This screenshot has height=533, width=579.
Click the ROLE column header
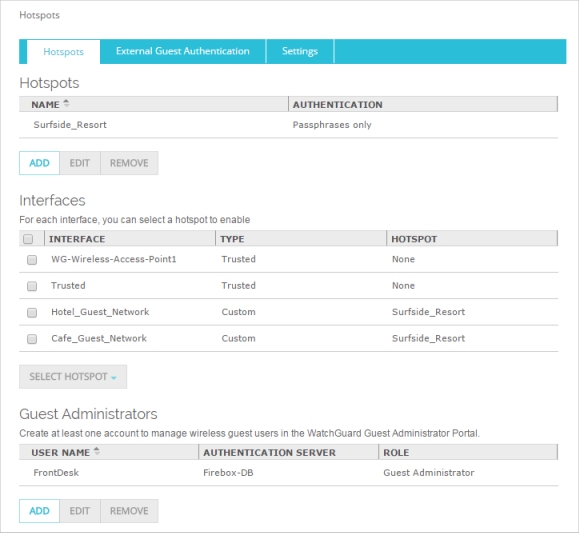[x=468, y=452]
